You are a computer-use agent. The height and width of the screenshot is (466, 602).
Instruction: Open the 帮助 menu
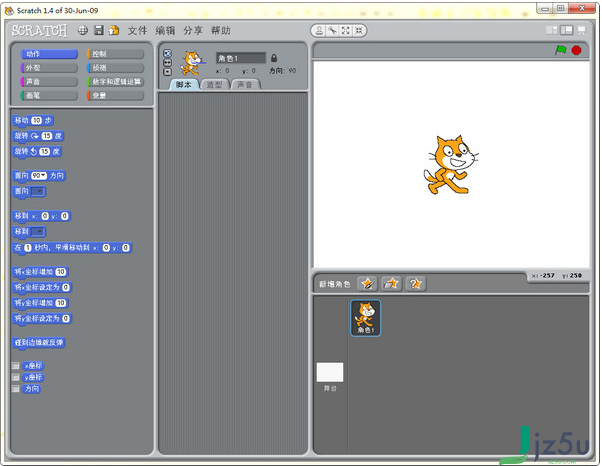[221, 30]
